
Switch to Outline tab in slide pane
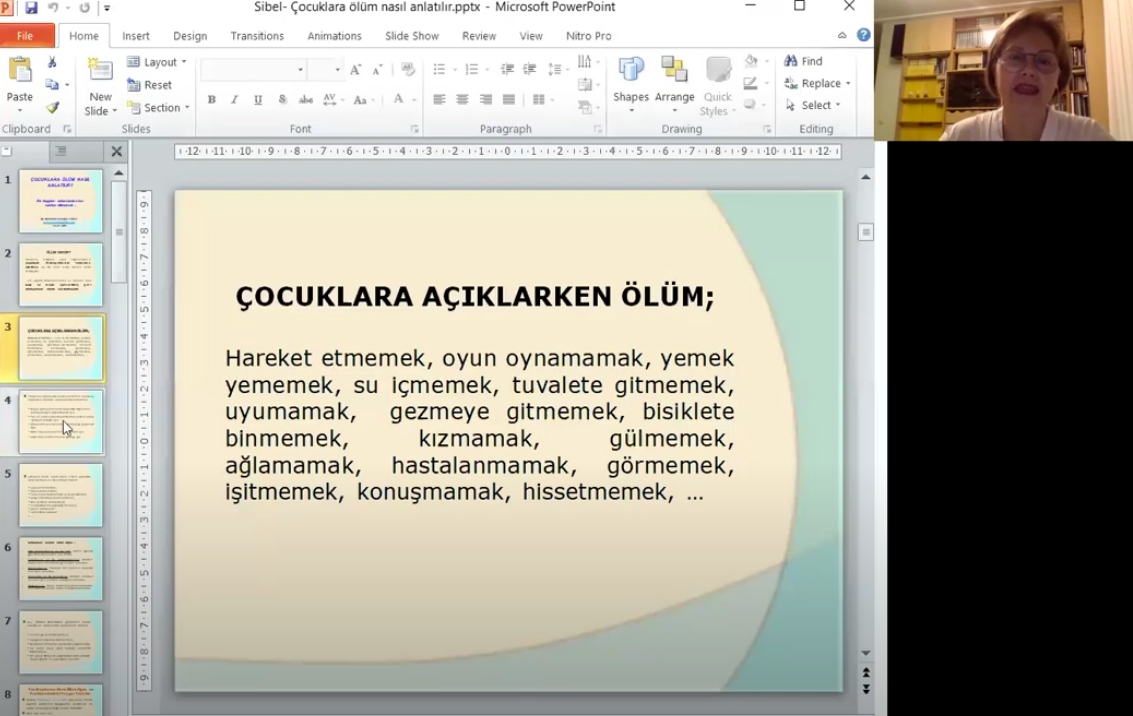pos(61,151)
